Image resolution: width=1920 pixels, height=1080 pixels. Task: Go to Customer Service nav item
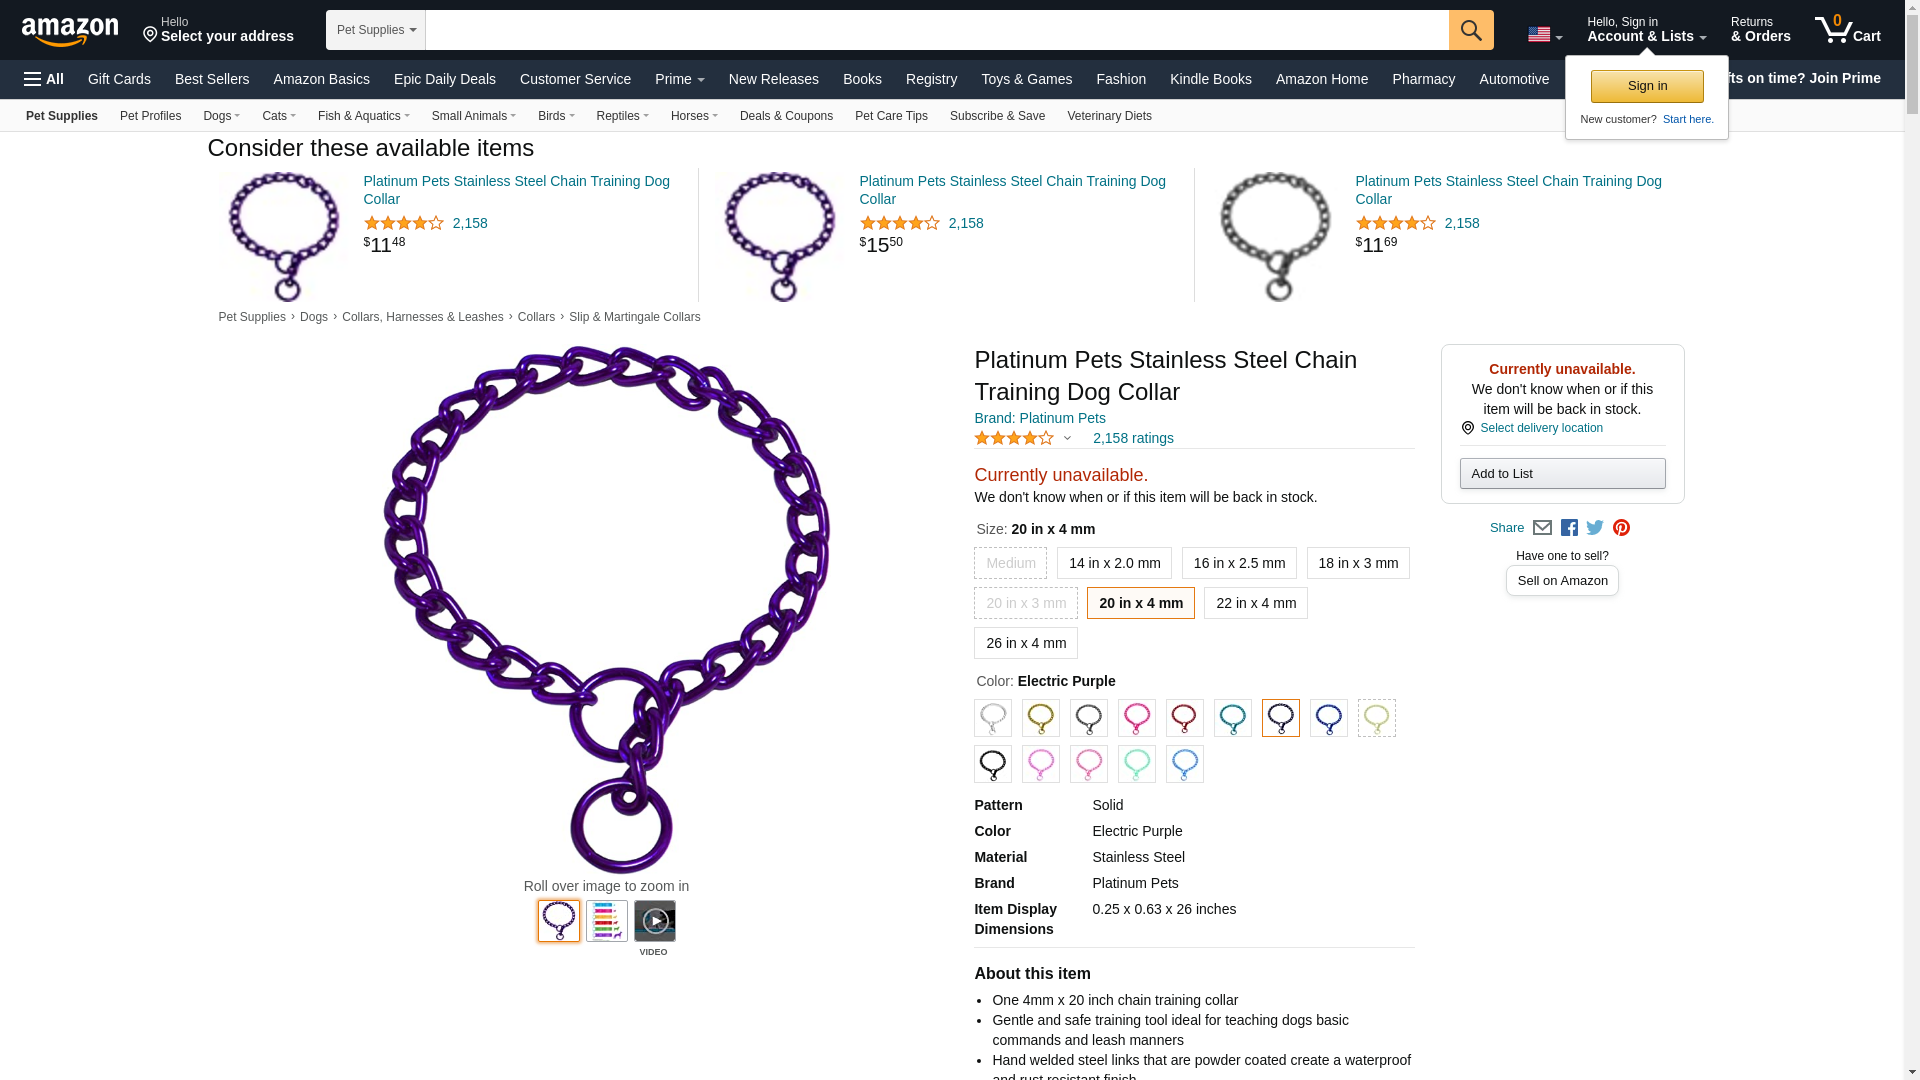pyautogui.click(x=575, y=79)
